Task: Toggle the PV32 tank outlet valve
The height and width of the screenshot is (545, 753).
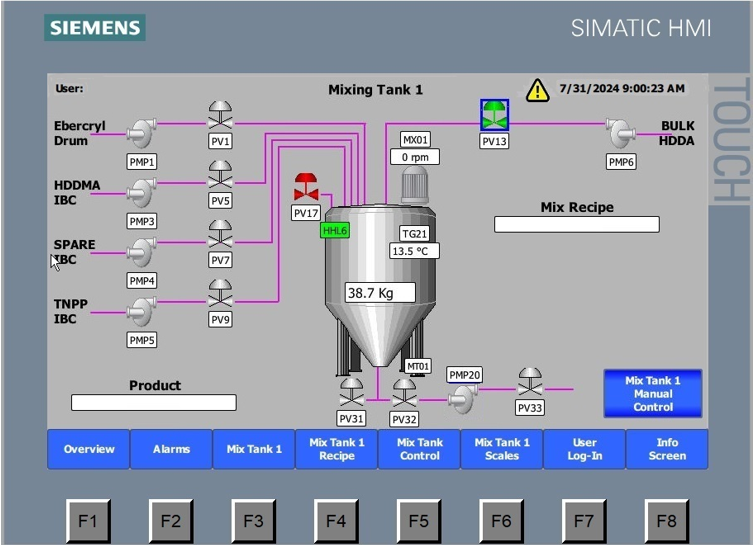Action: (404, 393)
